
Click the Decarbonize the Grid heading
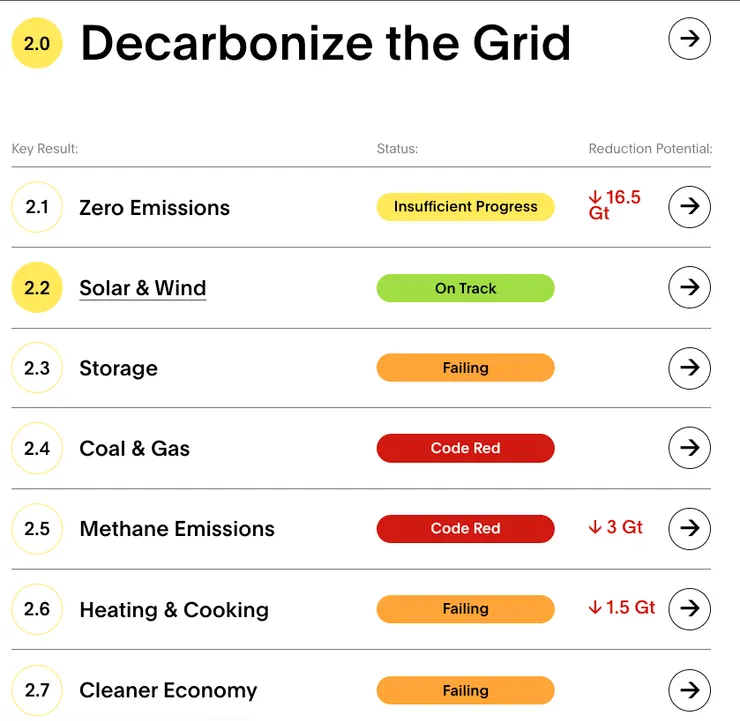tap(325, 43)
